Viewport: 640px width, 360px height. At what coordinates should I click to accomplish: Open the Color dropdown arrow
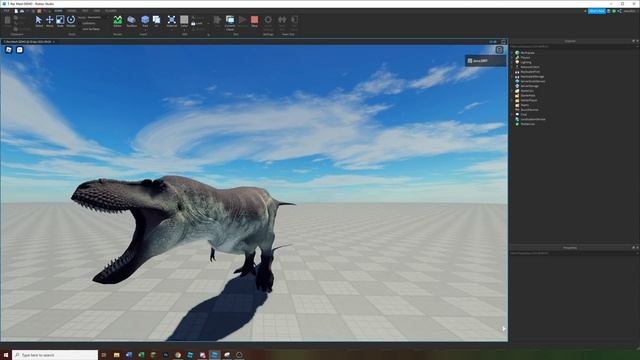click(x=184, y=29)
